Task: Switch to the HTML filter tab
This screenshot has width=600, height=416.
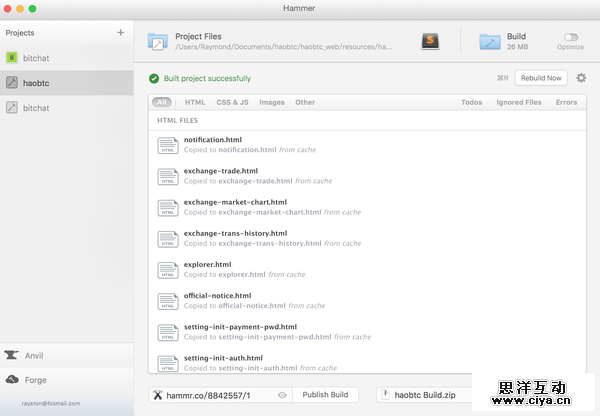Action: pos(195,102)
